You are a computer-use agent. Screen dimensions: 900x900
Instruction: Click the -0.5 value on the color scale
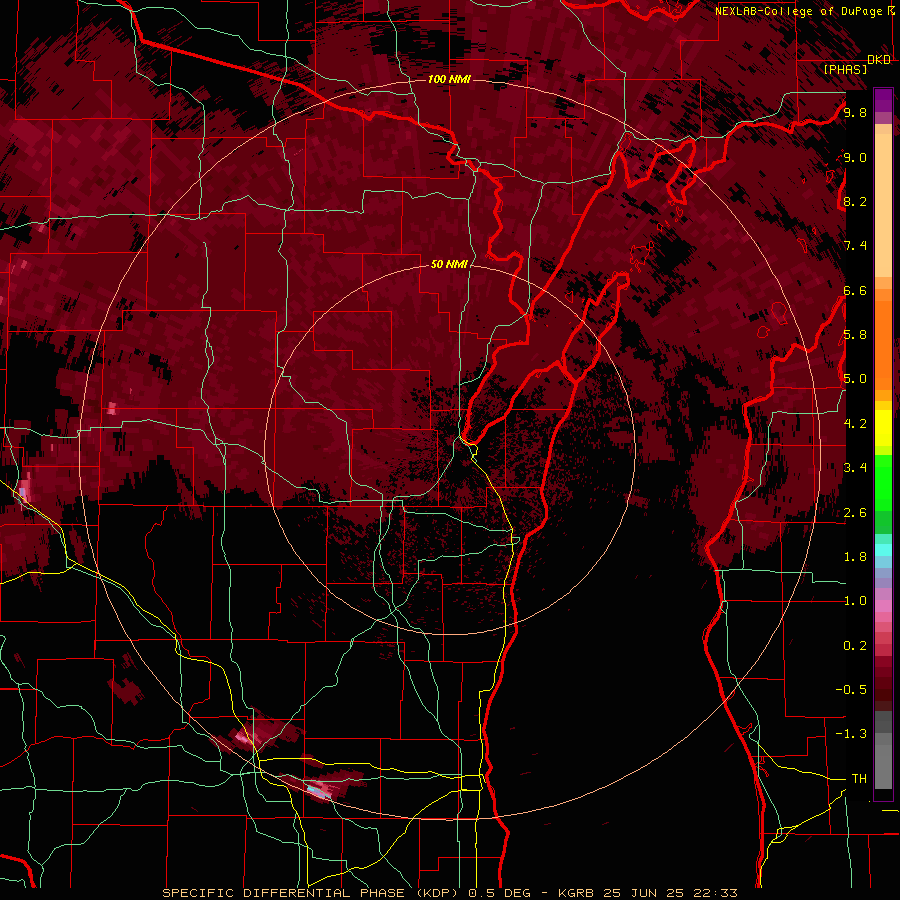(851, 690)
